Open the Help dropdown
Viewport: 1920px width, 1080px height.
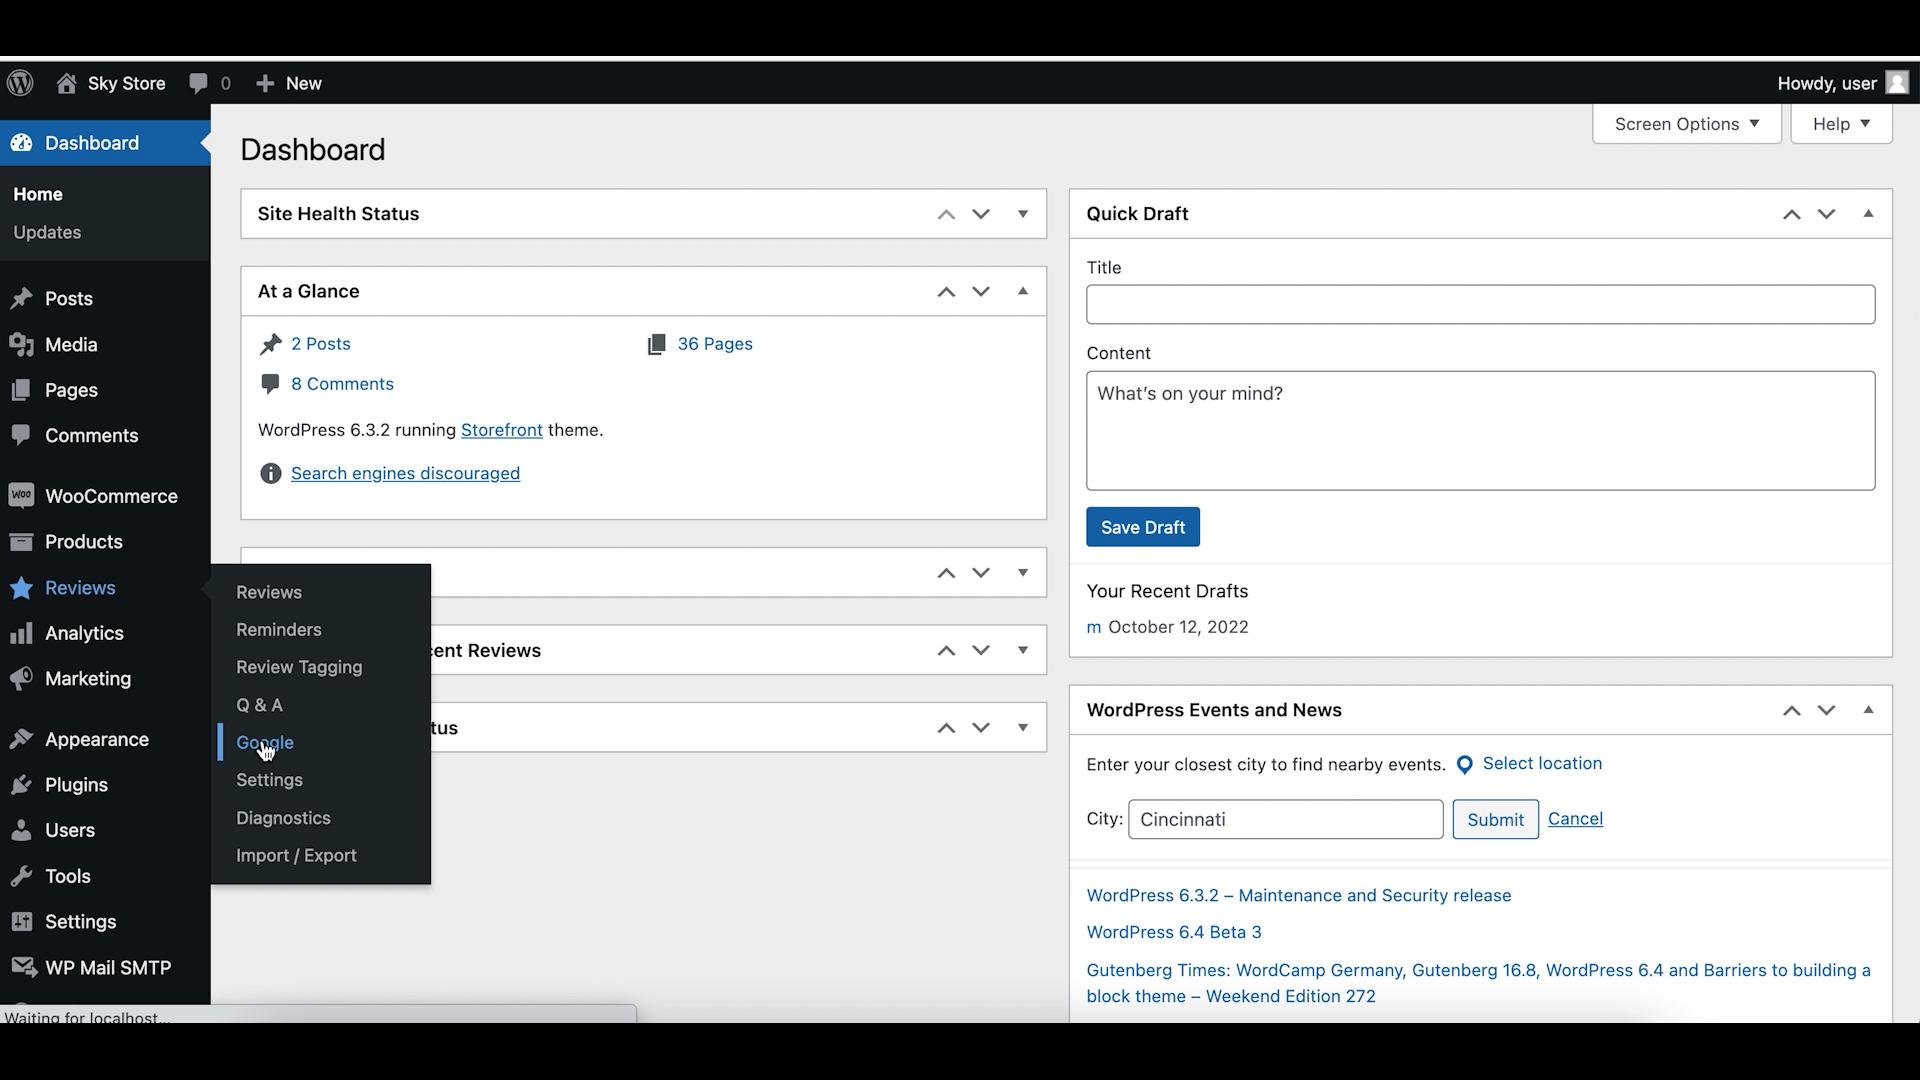(1841, 124)
